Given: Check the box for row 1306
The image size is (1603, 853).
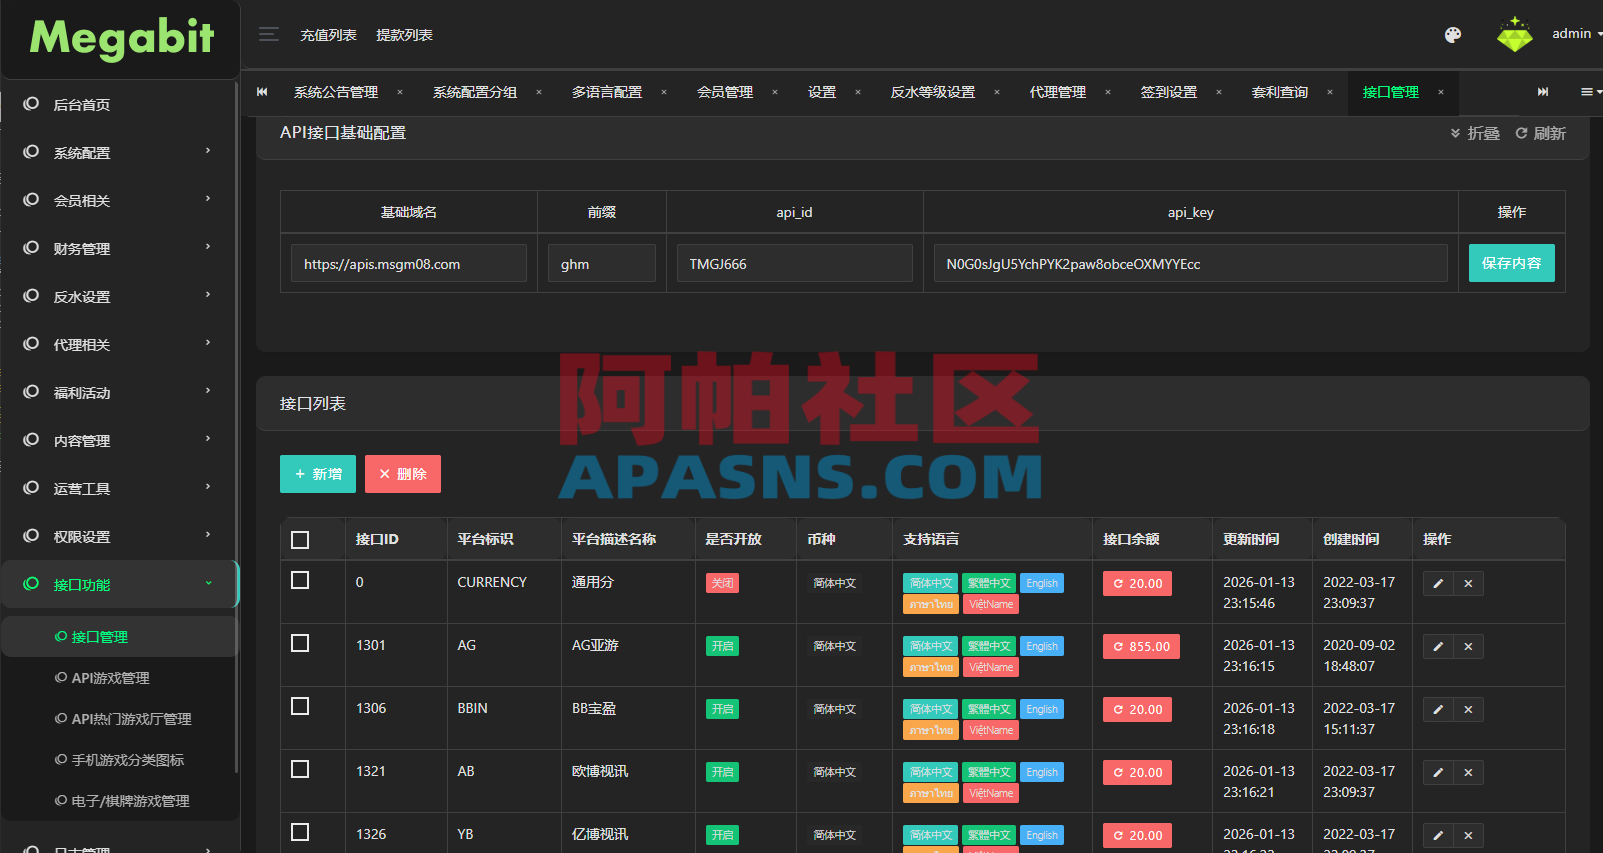Looking at the screenshot, I should tap(300, 706).
